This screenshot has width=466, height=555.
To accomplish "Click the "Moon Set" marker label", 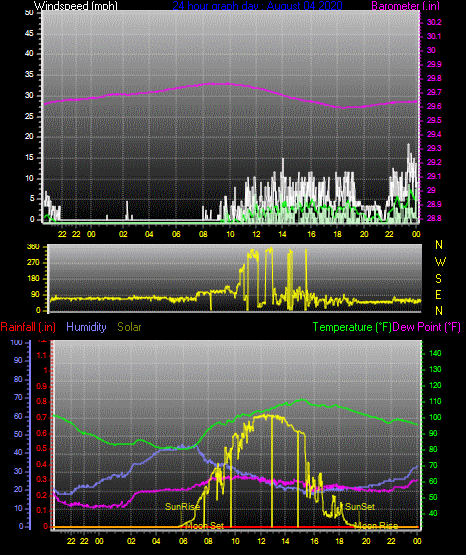I will [x=205, y=526].
